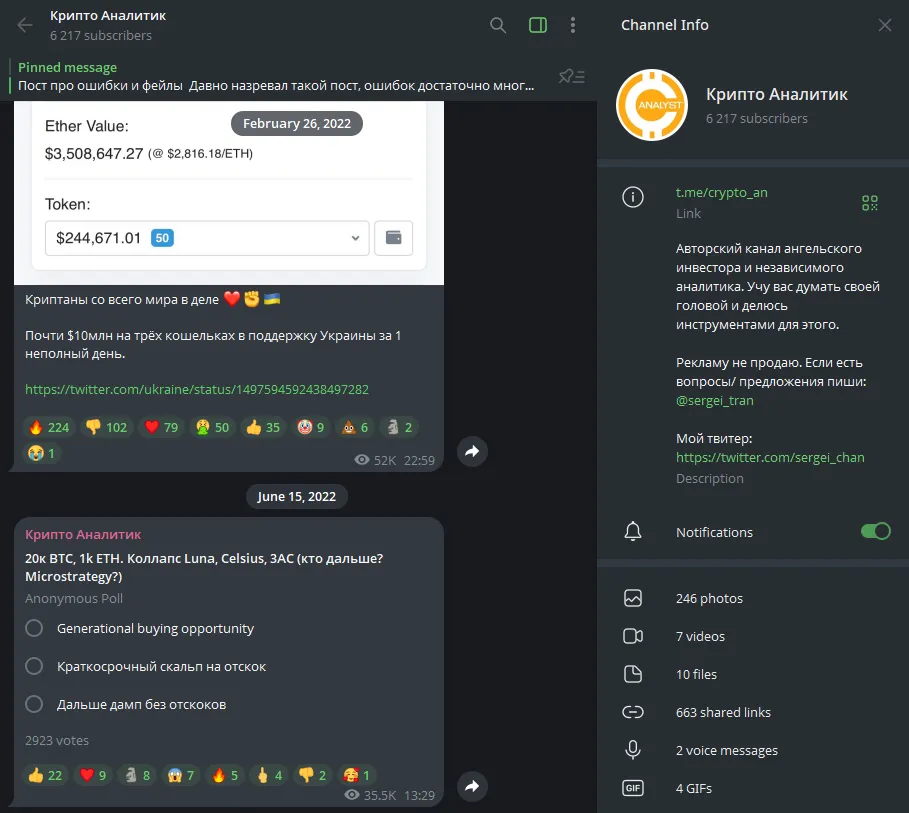Click the files document icon
This screenshot has height=813, width=909.
pyautogui.click(x=632, y=674)
